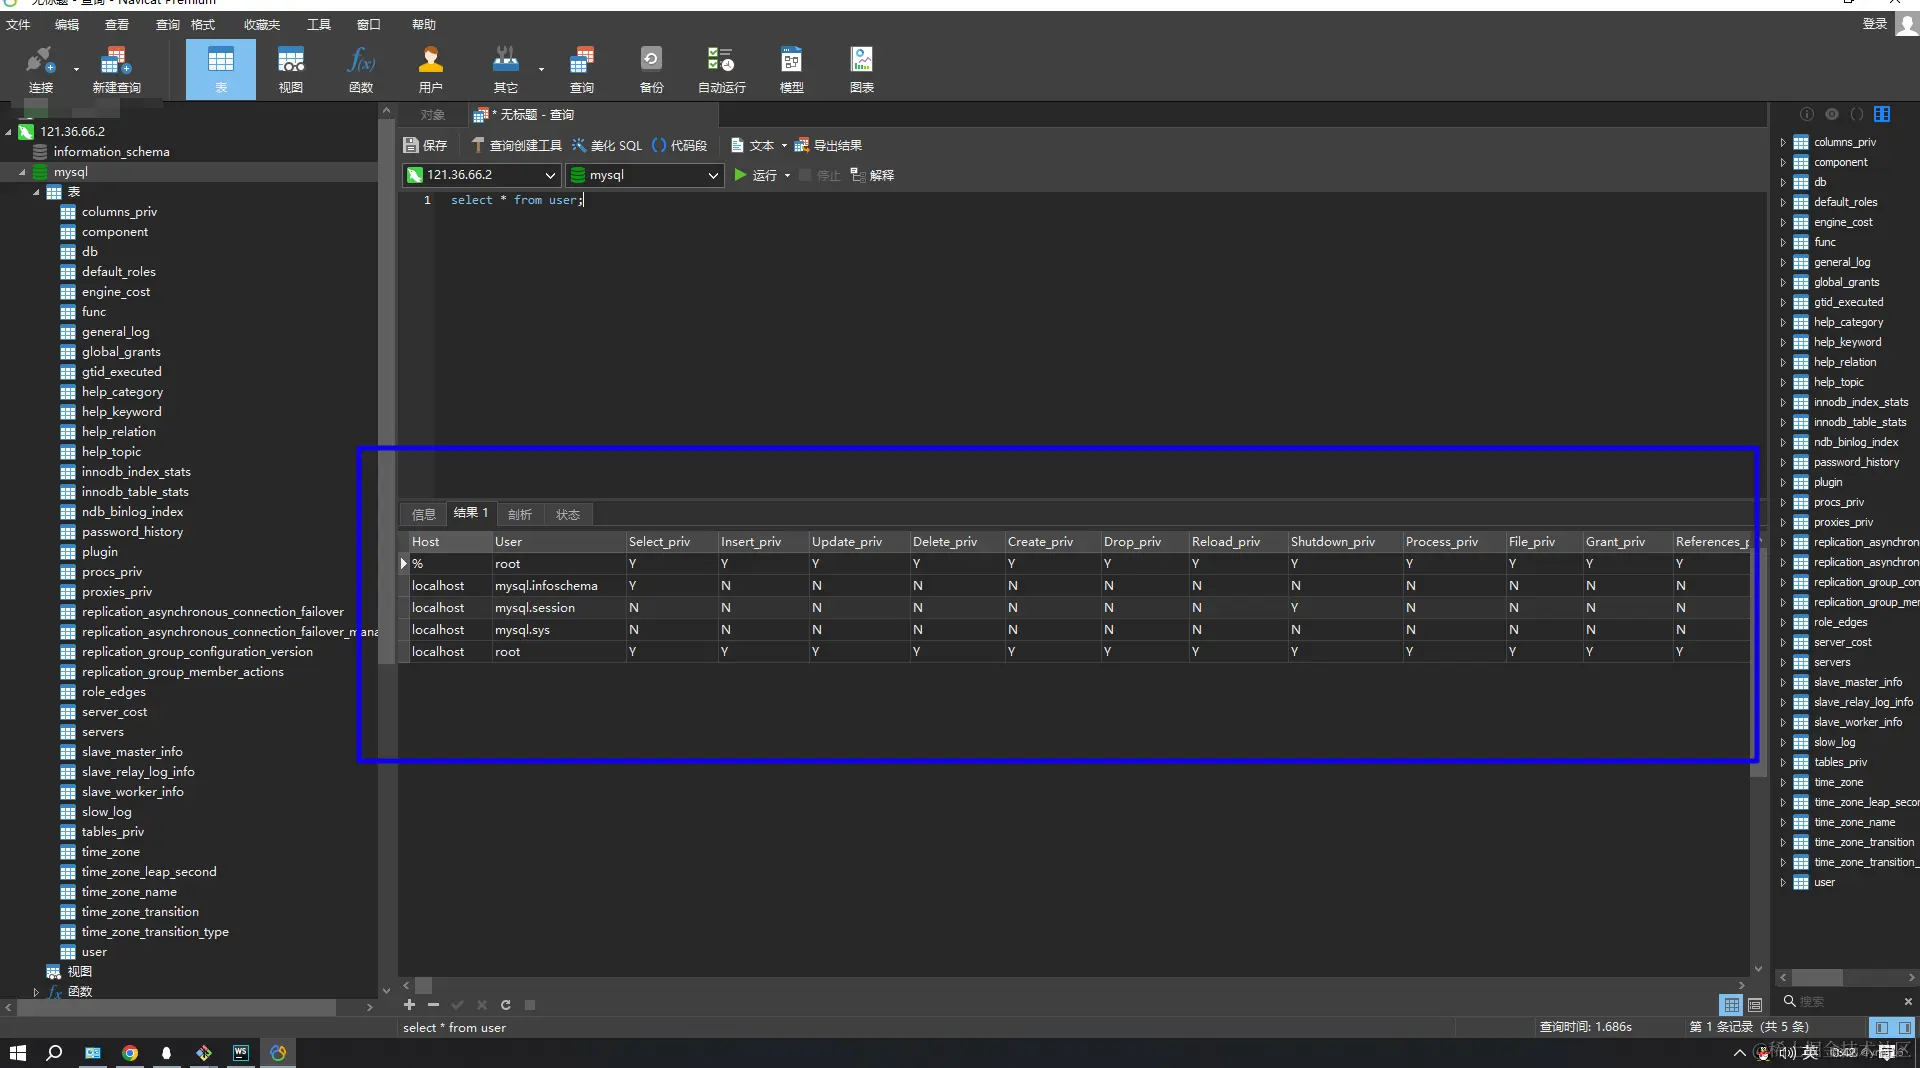Click the 美化 SQL (Beautify SQL) button
1920x1068 pixels.
point(607,146)
